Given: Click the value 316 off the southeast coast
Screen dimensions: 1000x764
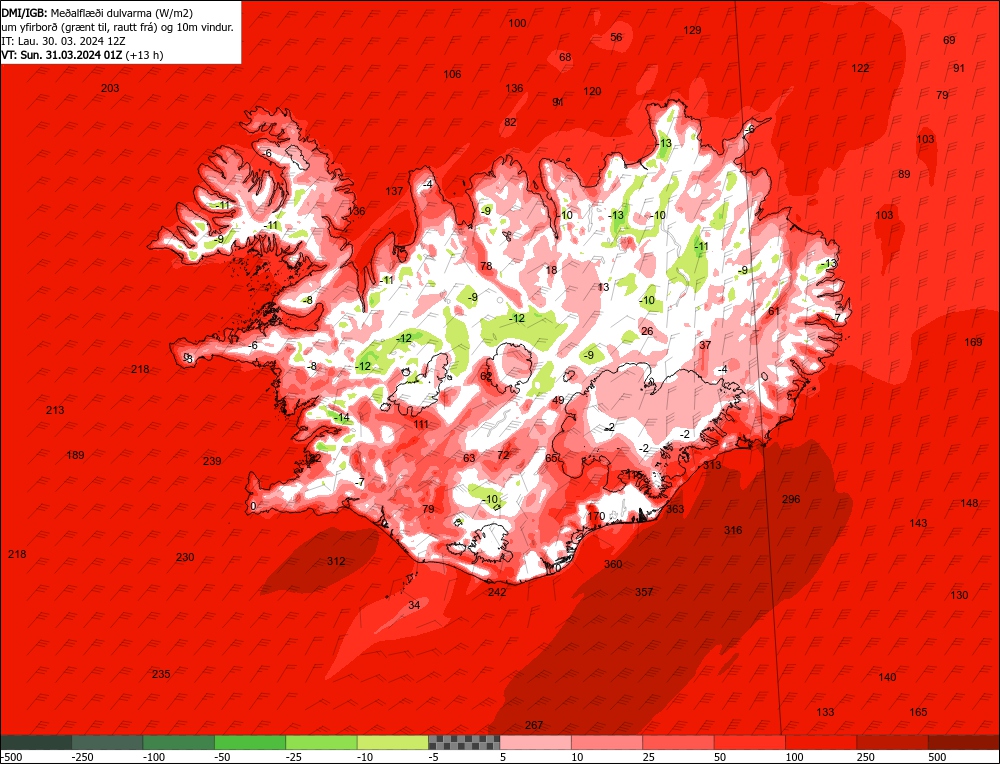Looking at the screenshot, I should (x=733, y=530).
